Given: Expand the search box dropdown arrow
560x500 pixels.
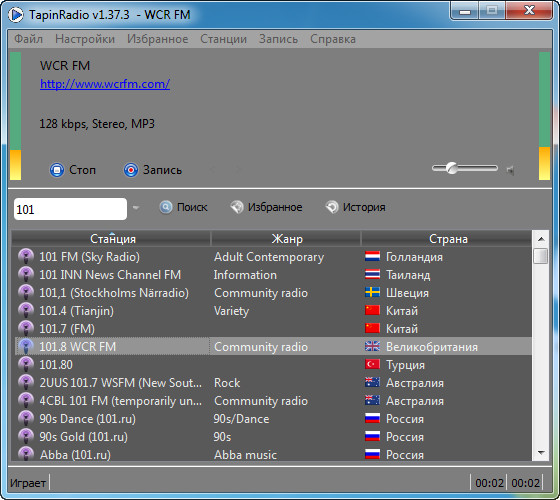Looking at the screenshot, I should [136, 208].
